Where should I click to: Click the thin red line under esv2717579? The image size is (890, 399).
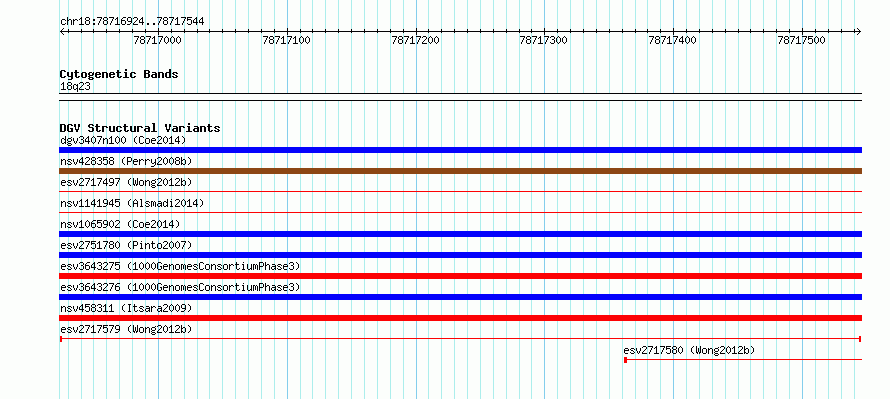(460, 339)
